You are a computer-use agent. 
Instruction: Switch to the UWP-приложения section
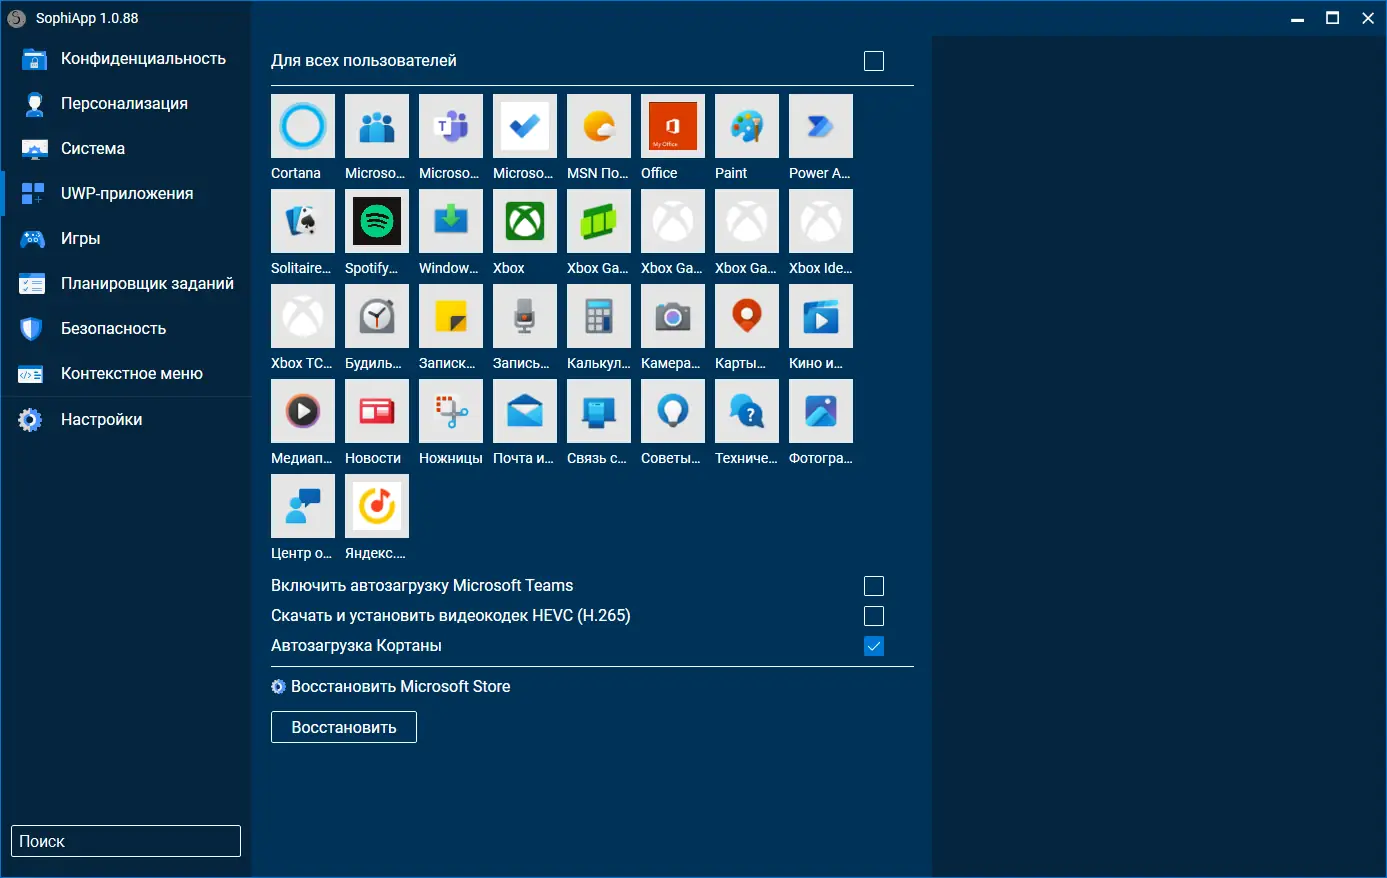(126, 194)
